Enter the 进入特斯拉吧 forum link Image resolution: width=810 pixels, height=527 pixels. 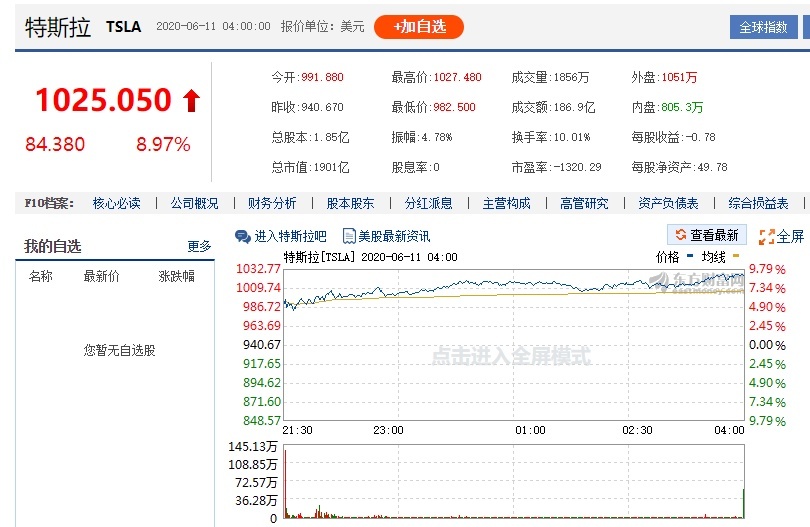pos(290,236)
